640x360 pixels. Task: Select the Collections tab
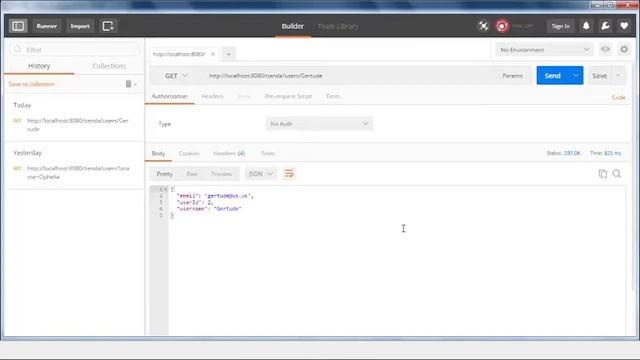pos(109,66)
